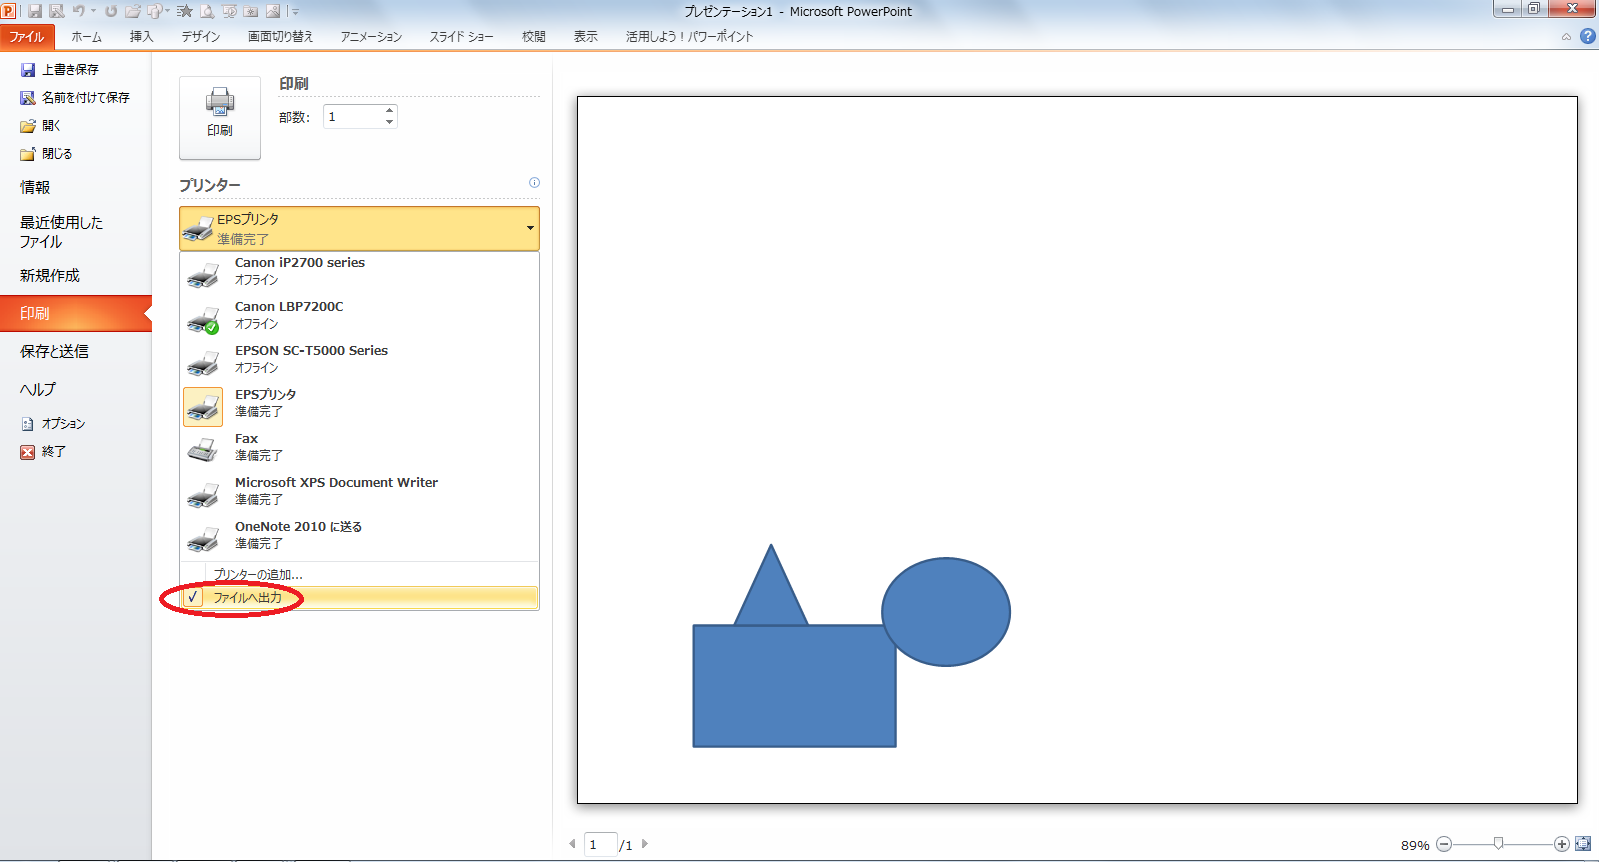Click the preview zoom slider handle
This screenshot has height=862, width=1599.
(1498, 844)
